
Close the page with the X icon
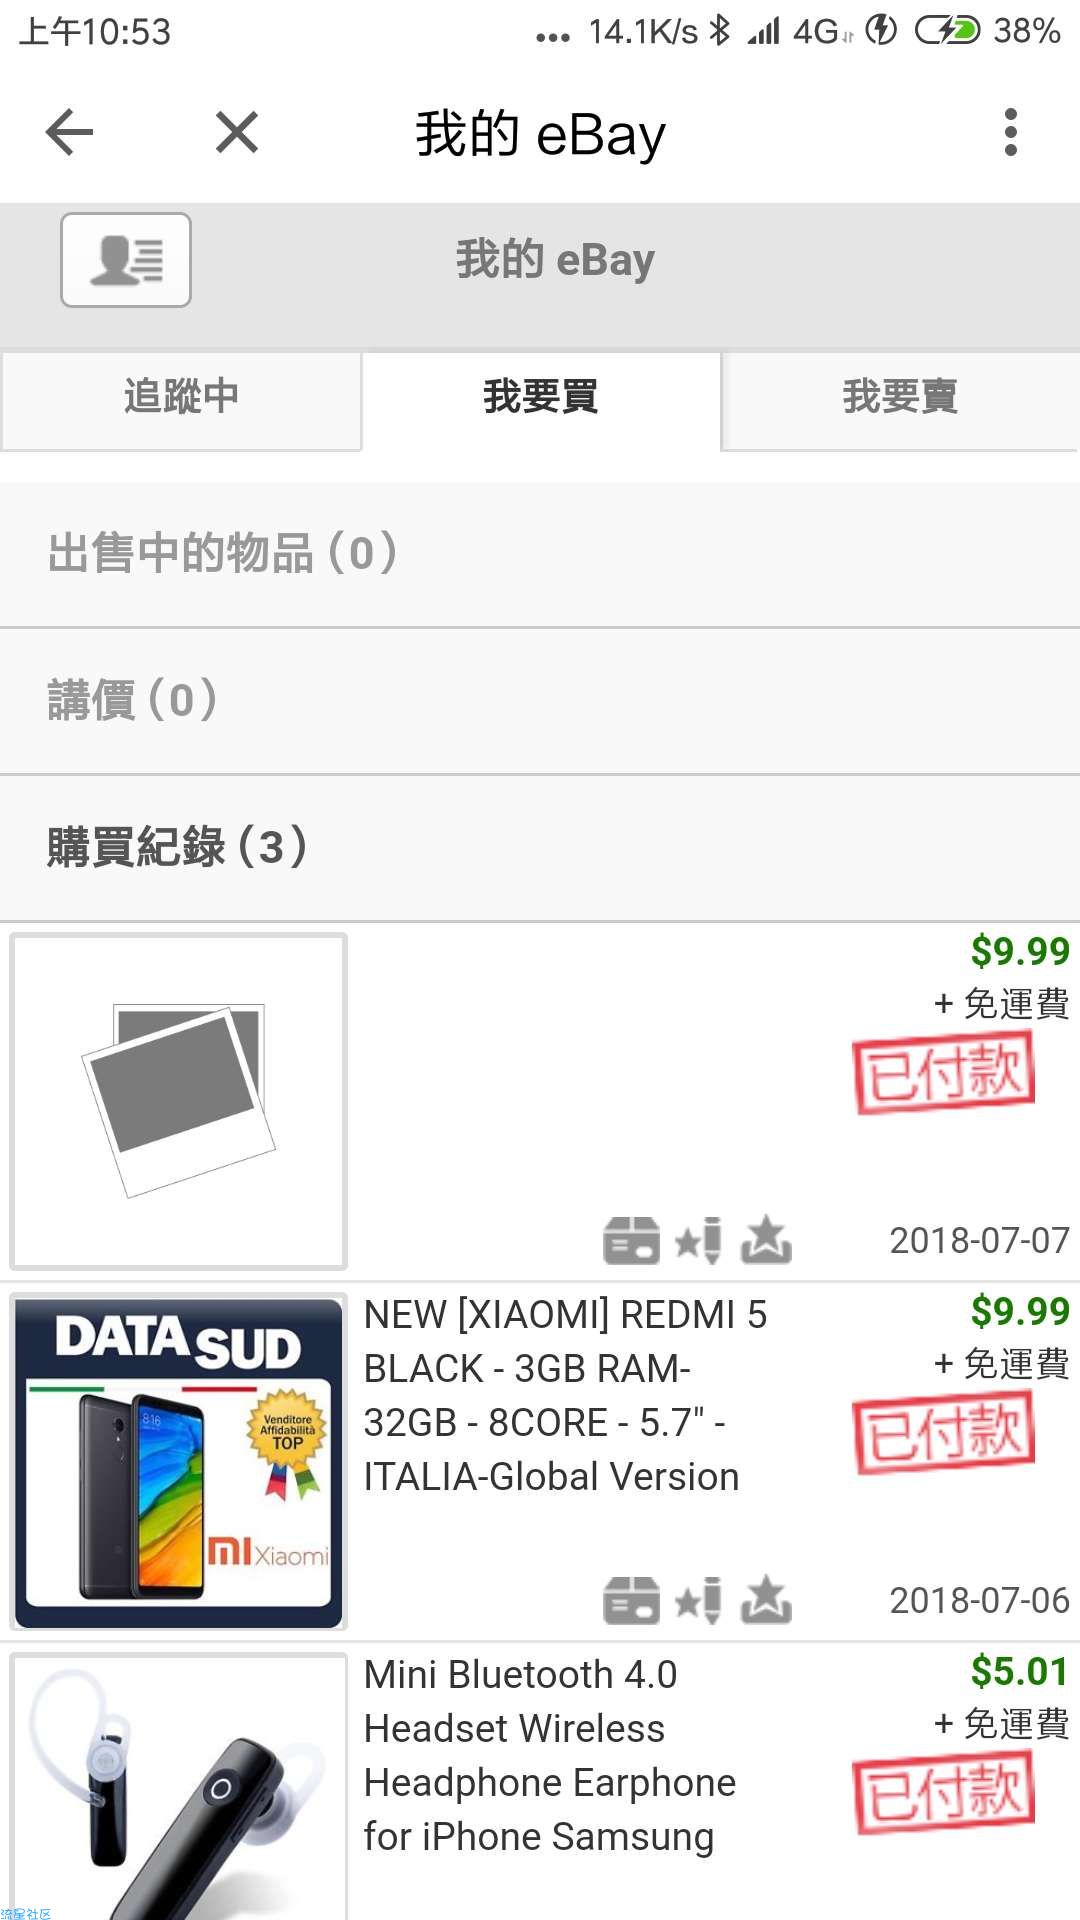(237, 132)
